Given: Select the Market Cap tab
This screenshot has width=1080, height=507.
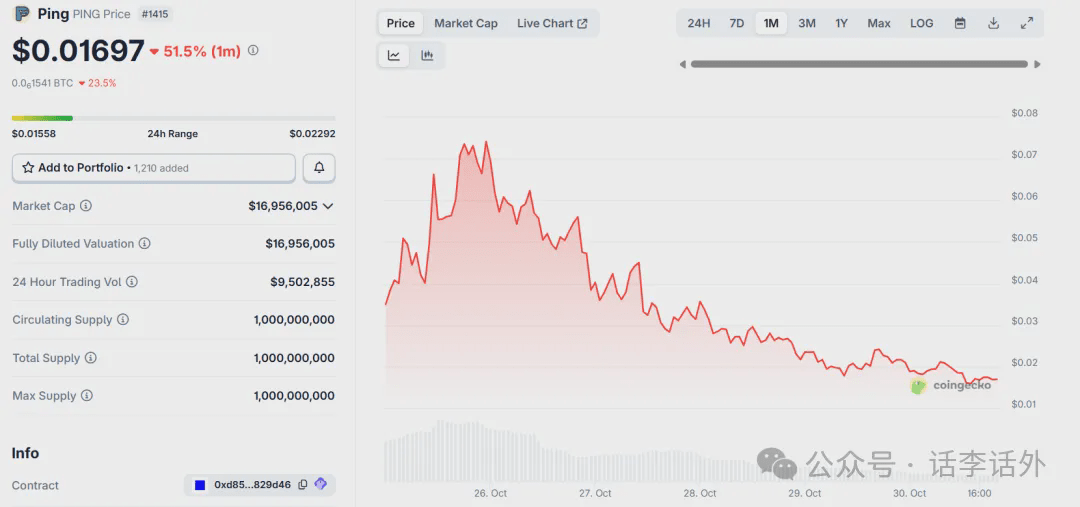Looking at the screenshot, I should [x=465, y=23].
